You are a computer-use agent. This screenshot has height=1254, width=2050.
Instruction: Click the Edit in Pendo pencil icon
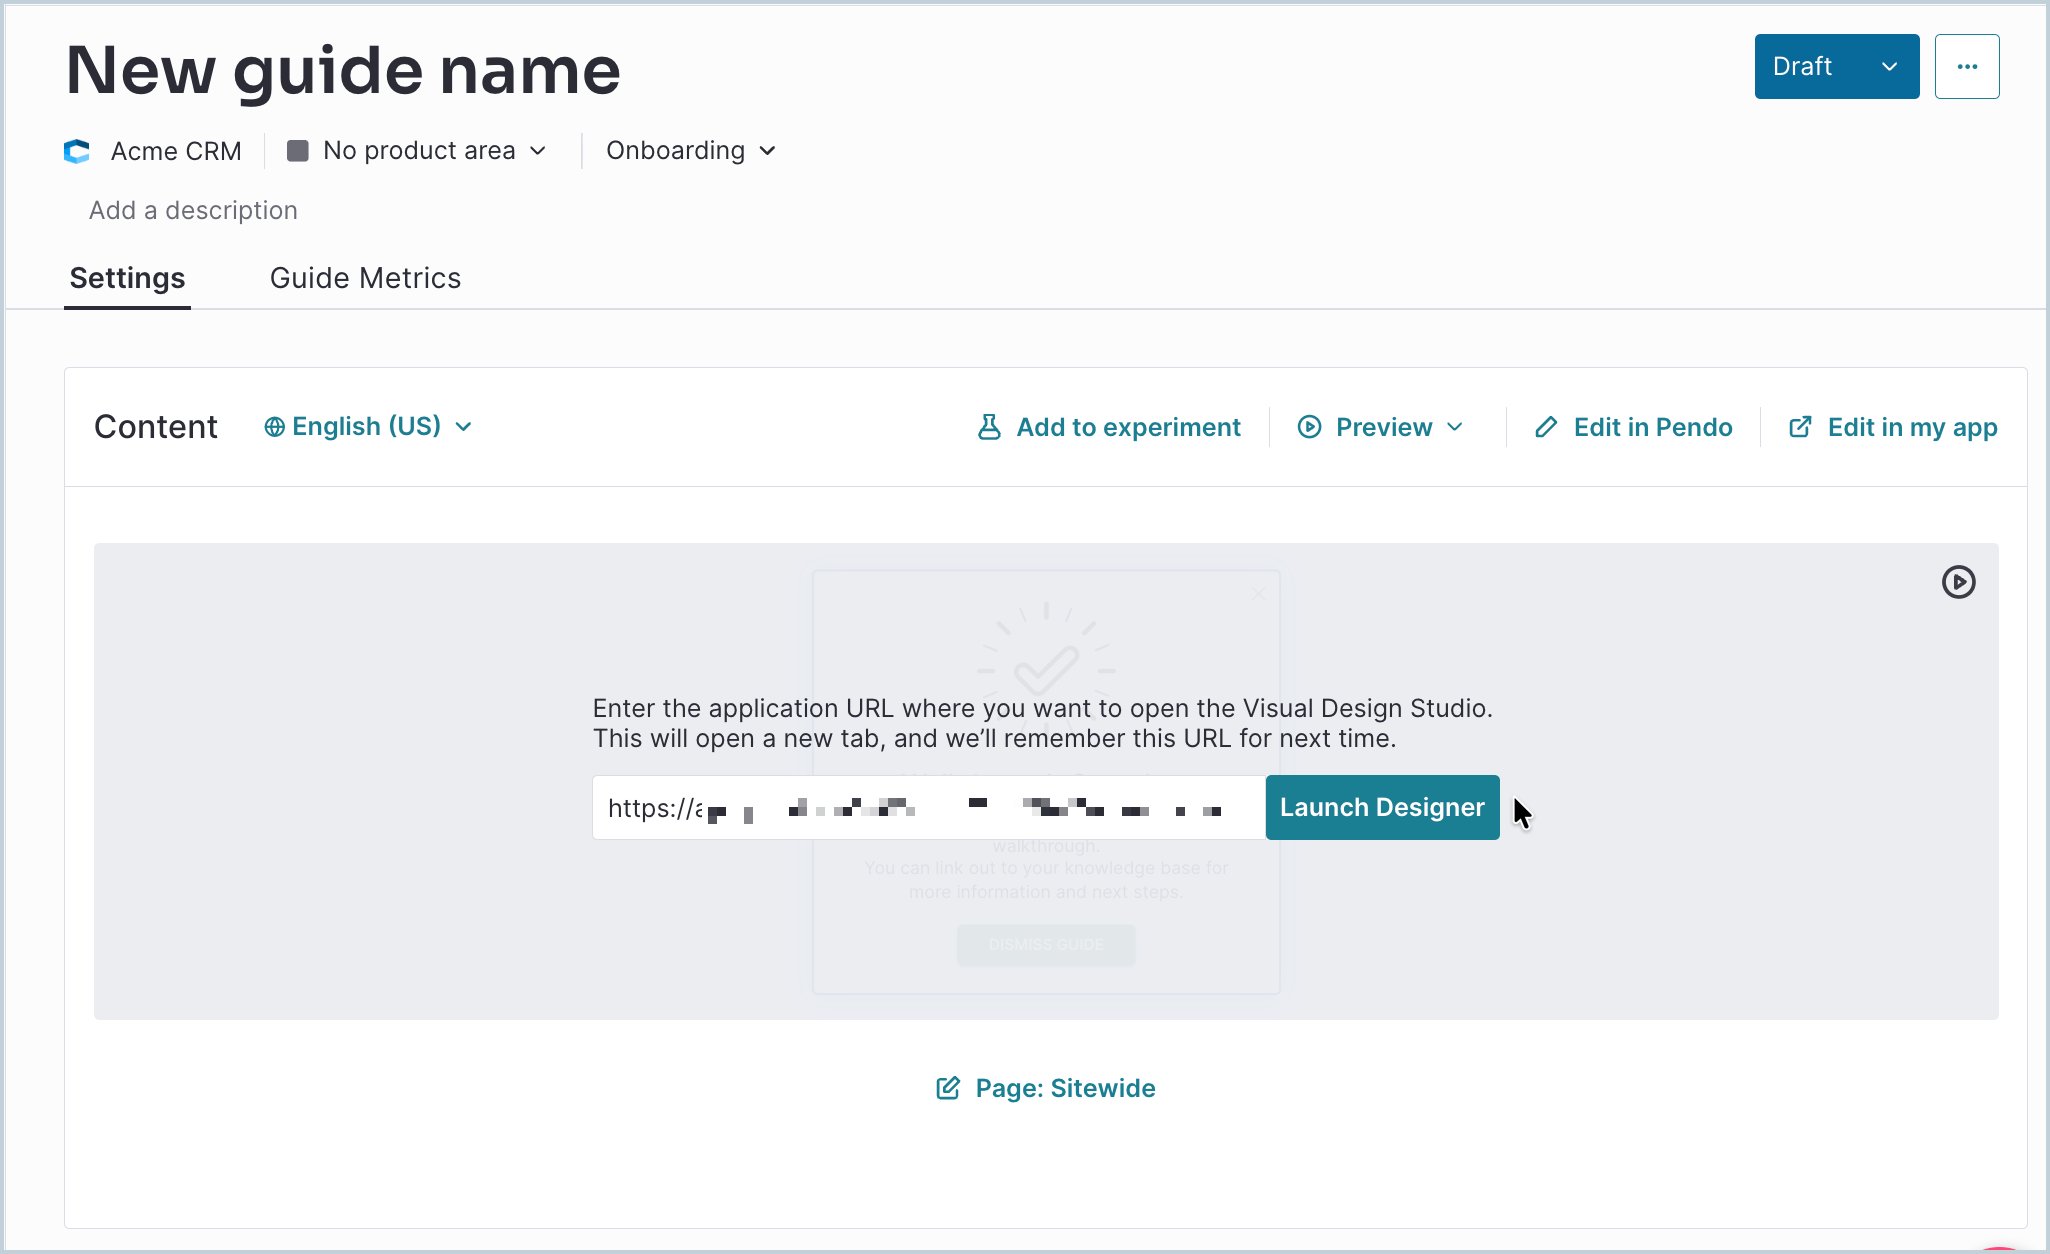click(x=1546, y=427)
